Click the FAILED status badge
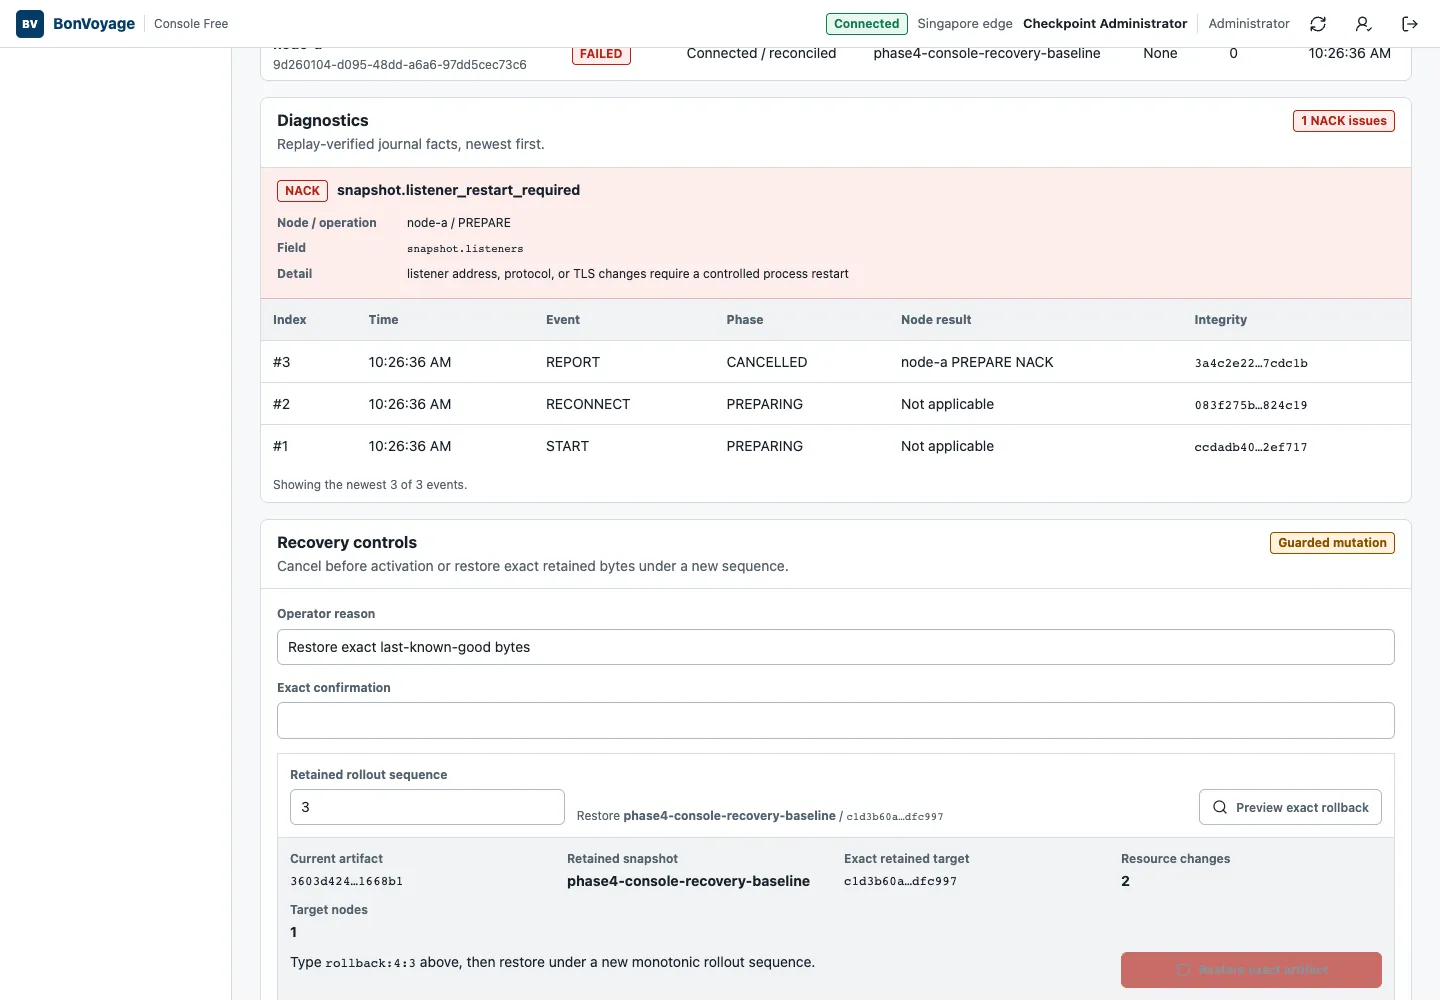The height and width of the screenshot is (1000, 1440). click(601, 54)
